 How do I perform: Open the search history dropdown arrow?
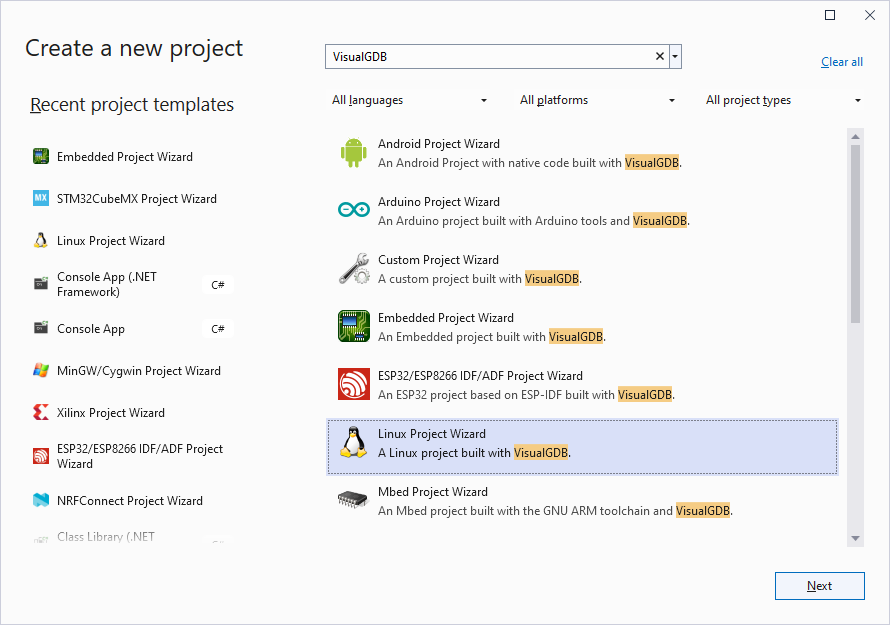click(675, 56)
